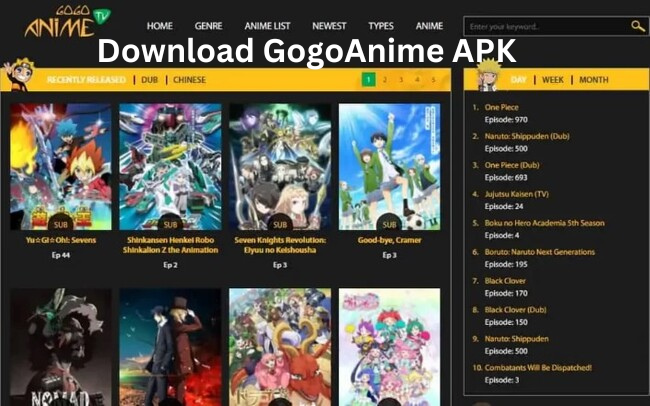Open the ANIME menu item
This screenshot has height=406, width=650.
429,26
